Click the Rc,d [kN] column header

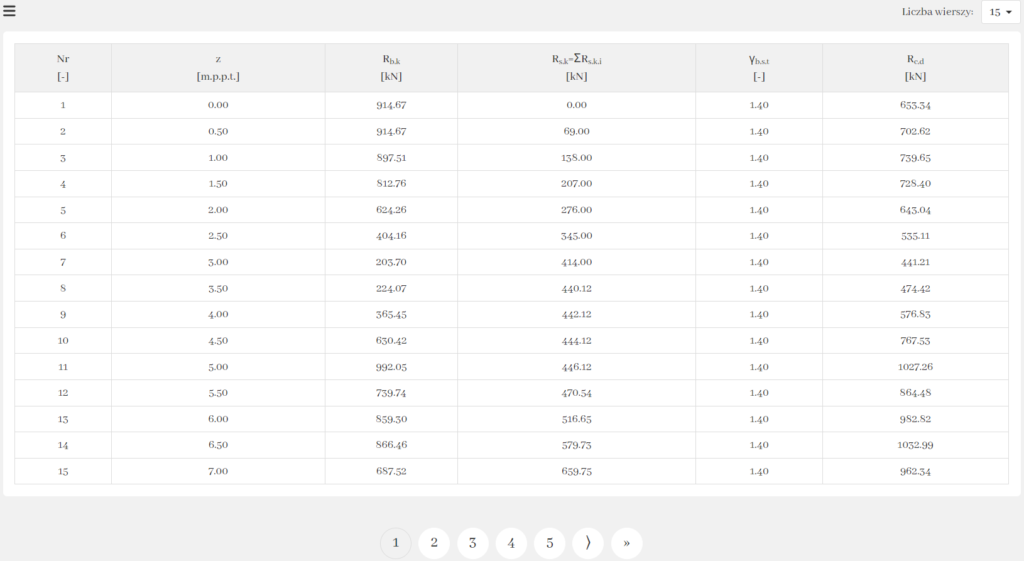coord(915,67)
